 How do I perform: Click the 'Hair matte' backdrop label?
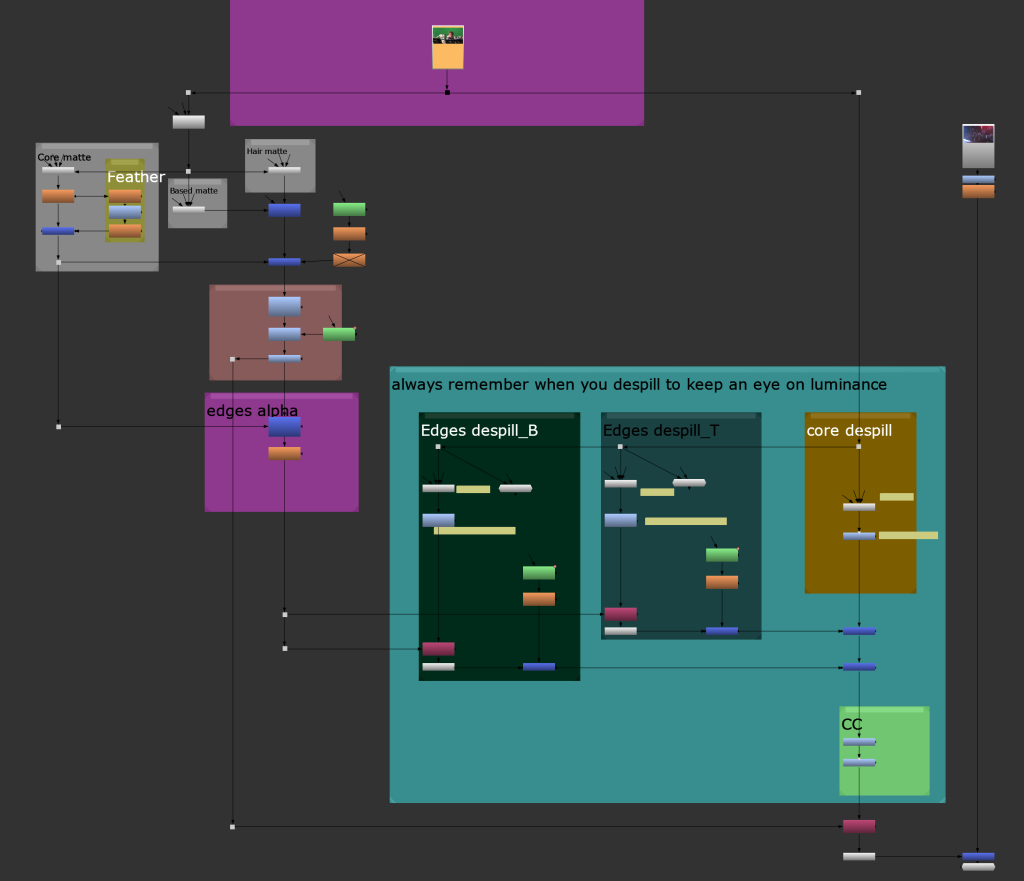click(x=266, y=151)
